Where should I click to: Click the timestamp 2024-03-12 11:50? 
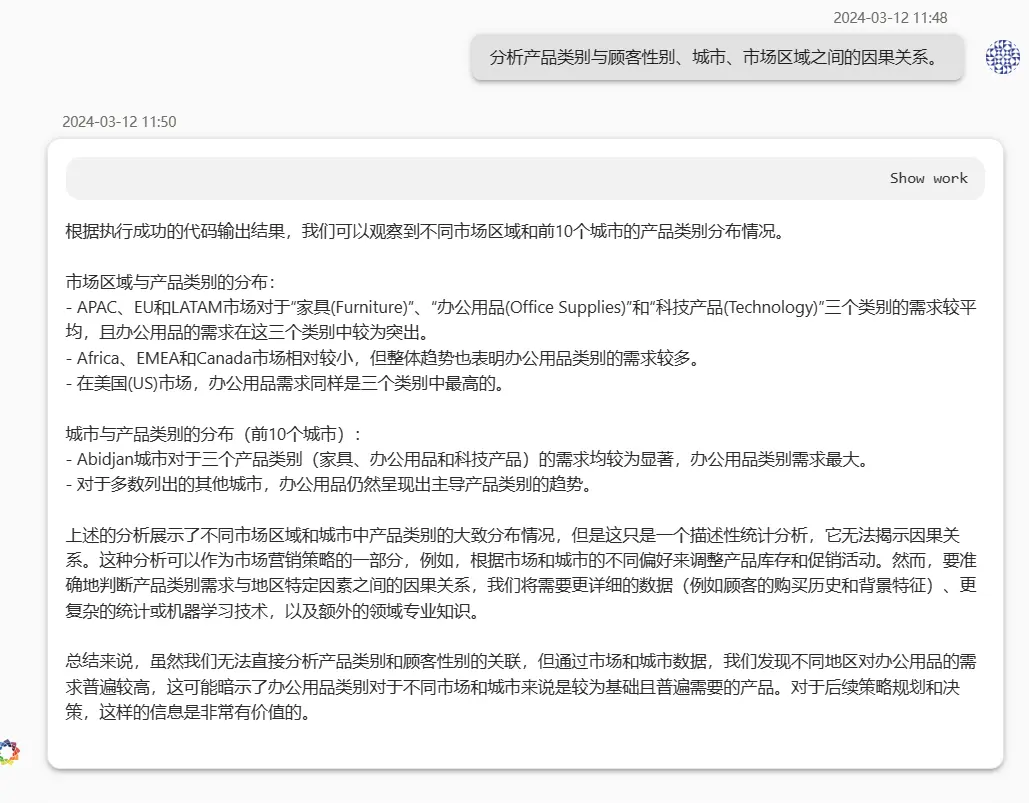coord(119,122)
